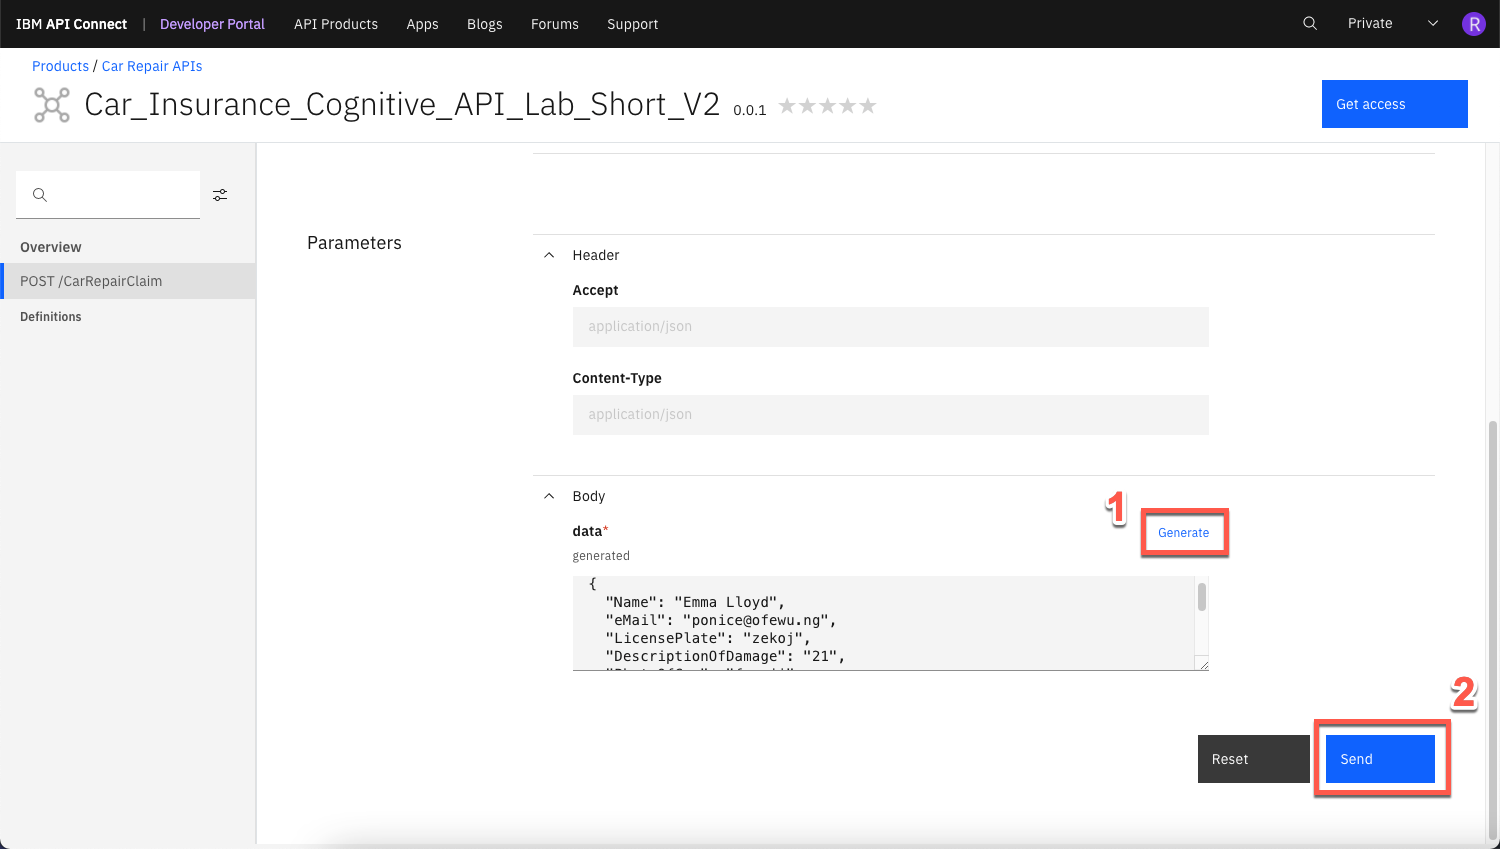Image resolution: width=1500 pixels, height=849 pixels.
Task: Reset the request form
Action: pos(1254,759)
